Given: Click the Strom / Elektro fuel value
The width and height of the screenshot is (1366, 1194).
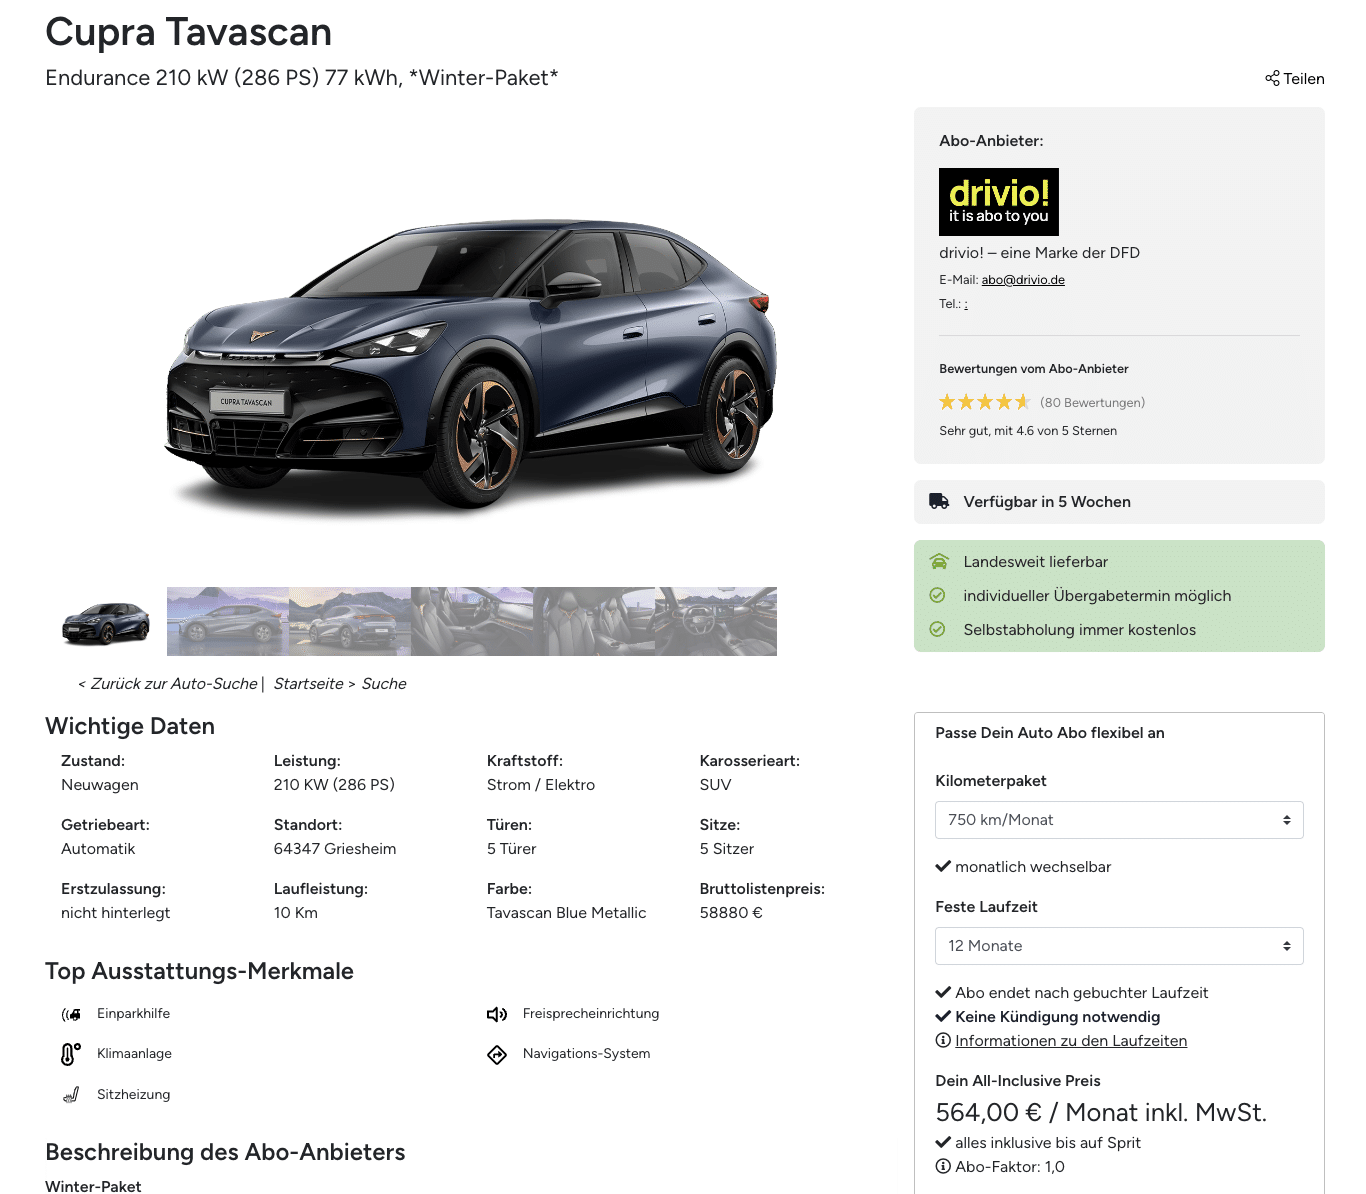Looking at the screenshot, I should coord(541,785).
